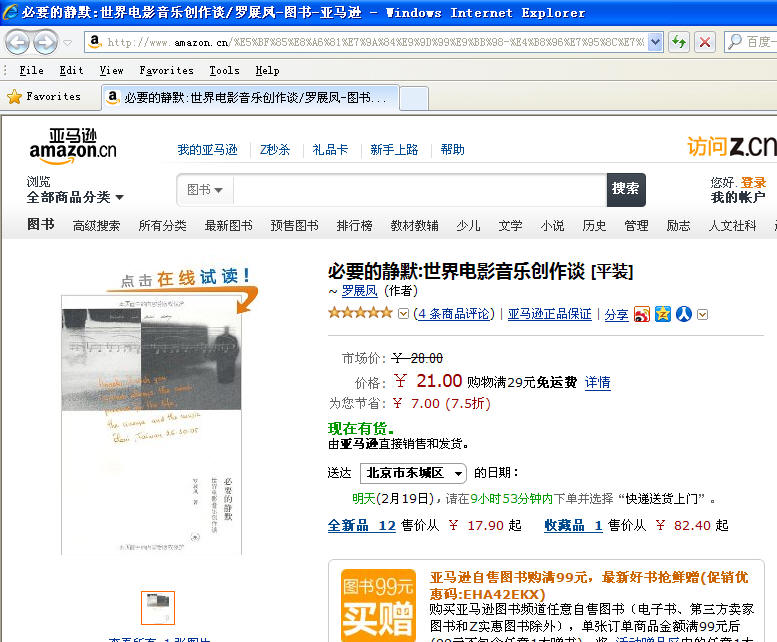The width and height of the screenshot is (777, 642).
Task: Open the 北京市东城区 delivery region dropdown
Action: coord(413,473)
